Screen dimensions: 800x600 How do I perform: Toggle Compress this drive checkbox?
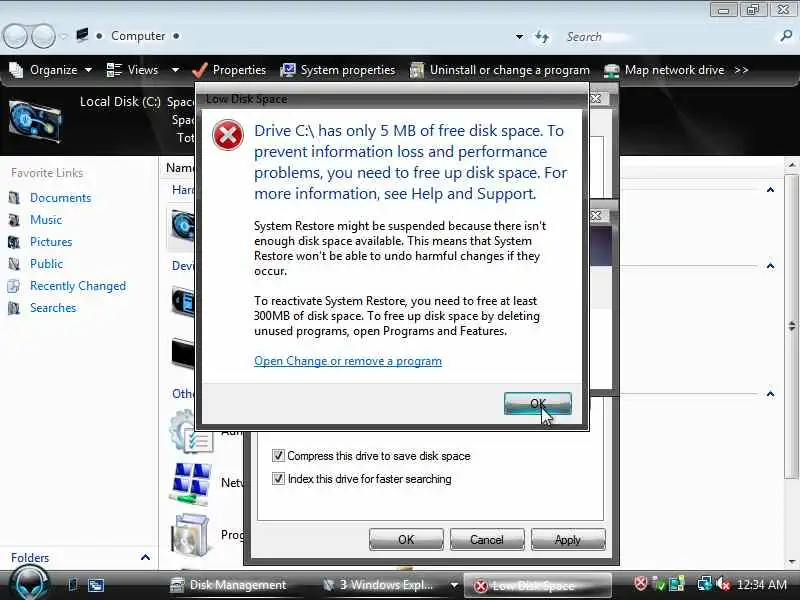click(x=278, y=455)
